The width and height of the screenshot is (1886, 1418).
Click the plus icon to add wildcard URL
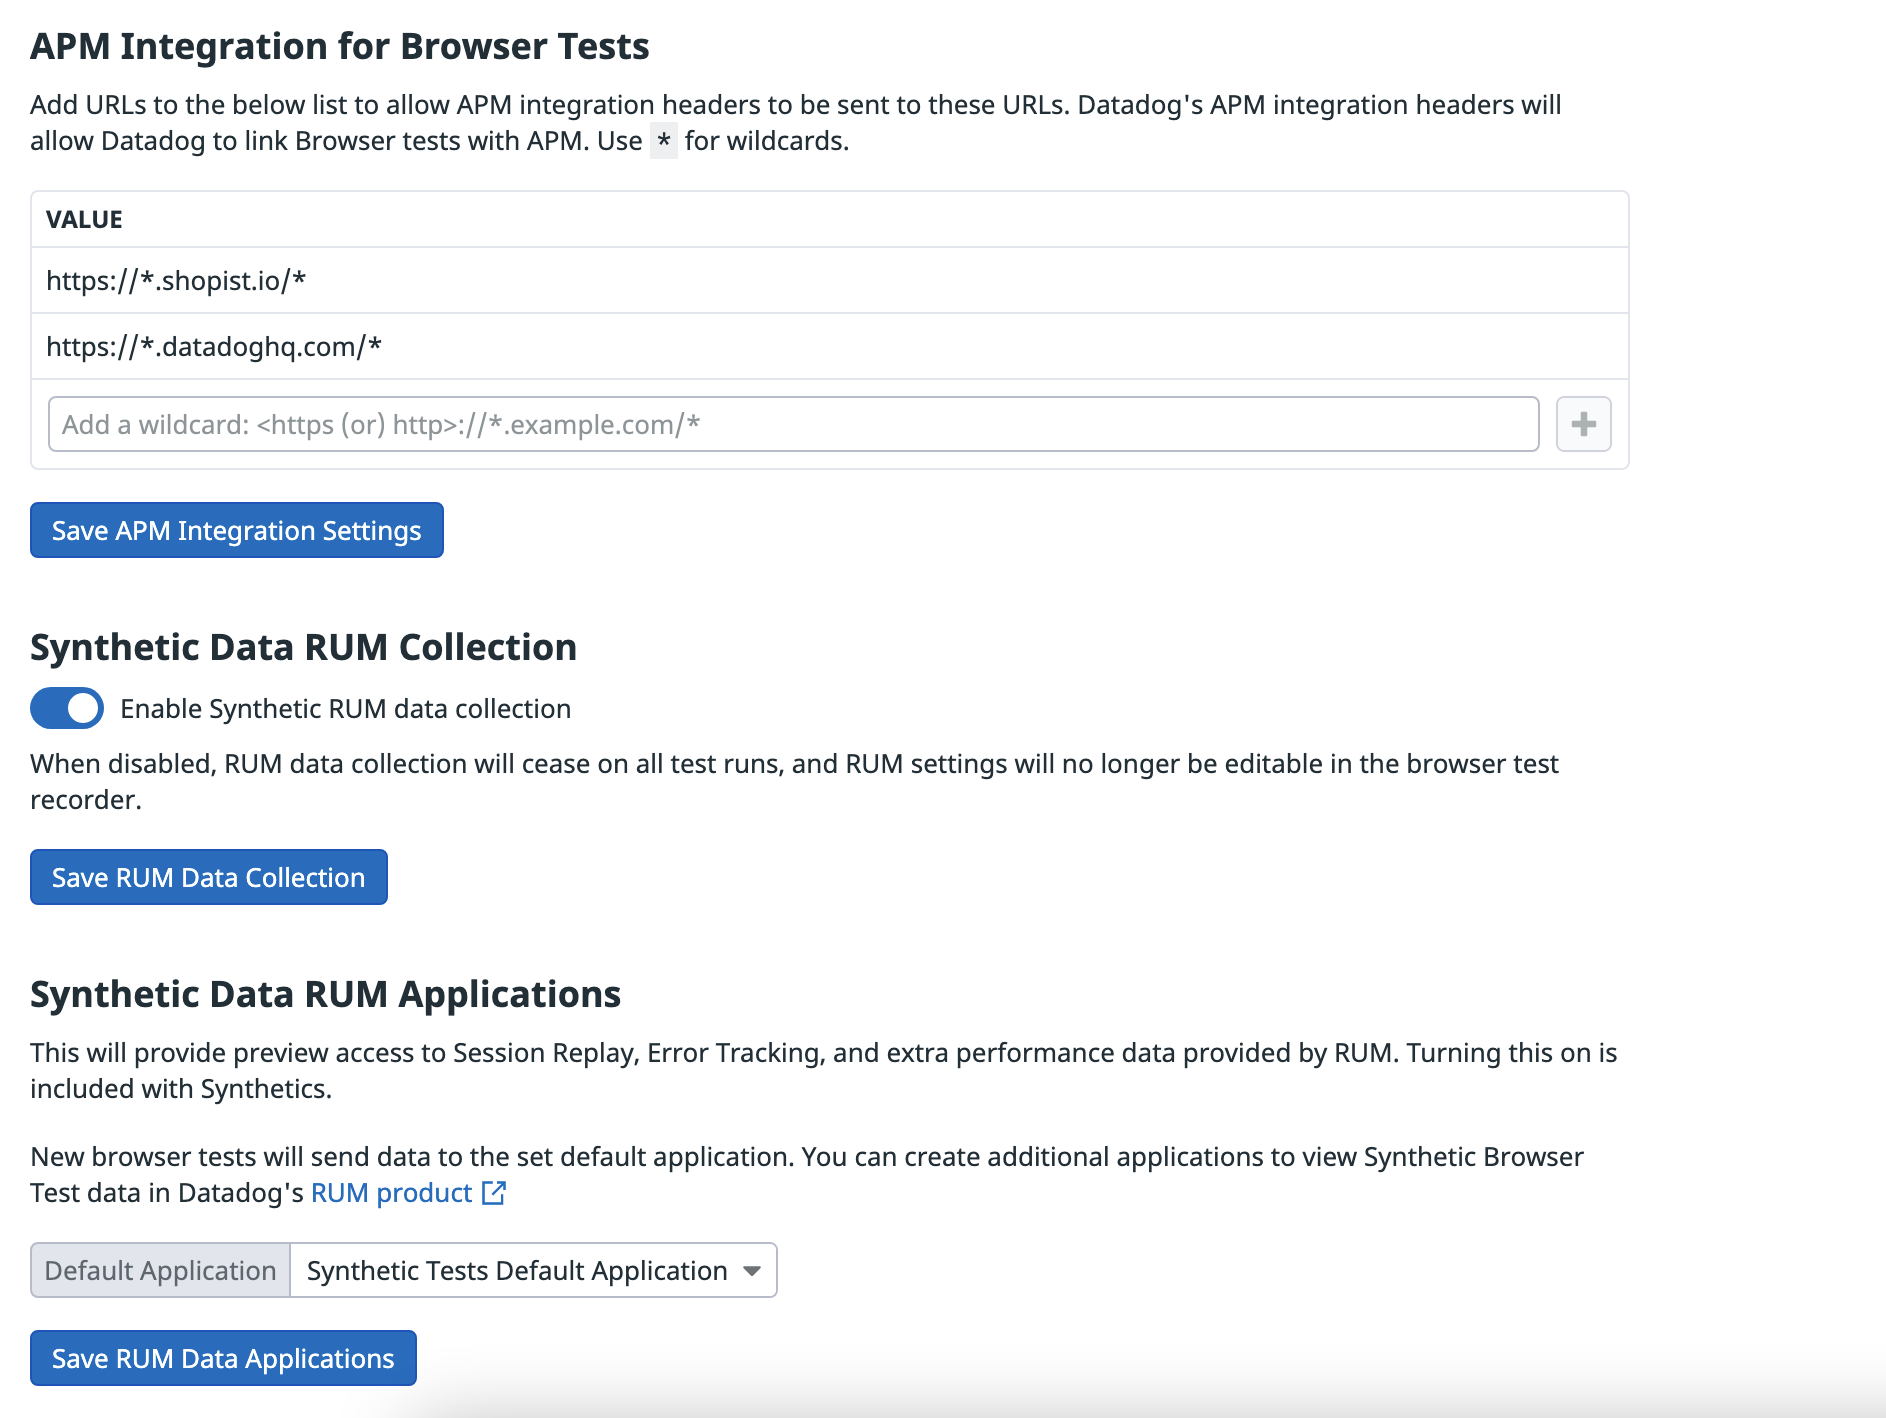[1583, 424]
